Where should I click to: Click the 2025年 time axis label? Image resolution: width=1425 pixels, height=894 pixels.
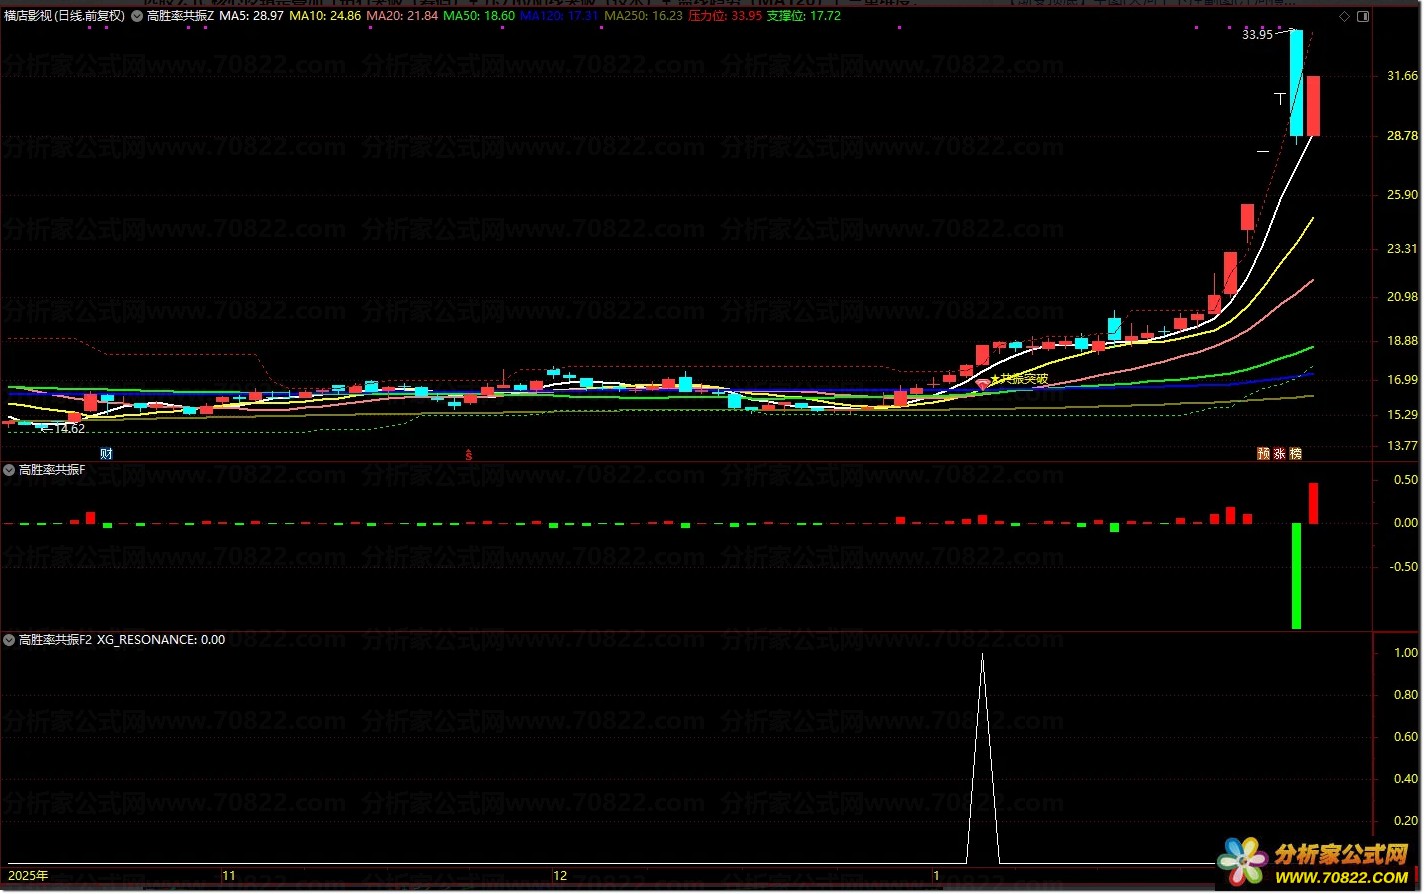tap(27, 875)
